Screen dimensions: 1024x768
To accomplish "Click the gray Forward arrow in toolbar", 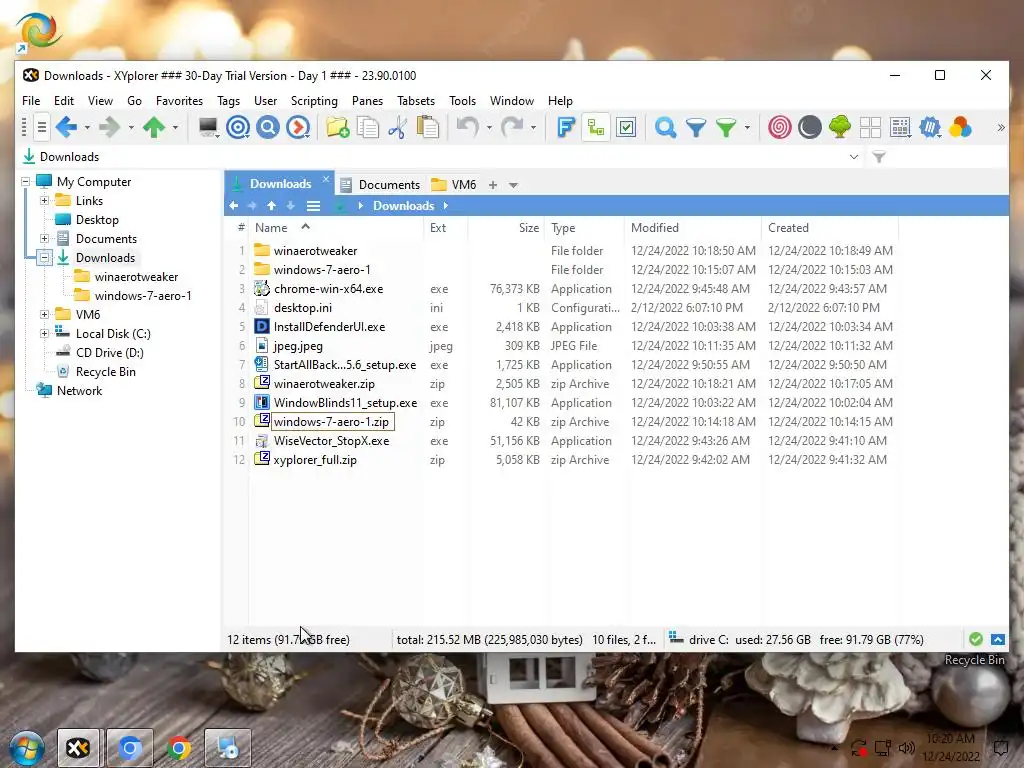I will (110, 127).
